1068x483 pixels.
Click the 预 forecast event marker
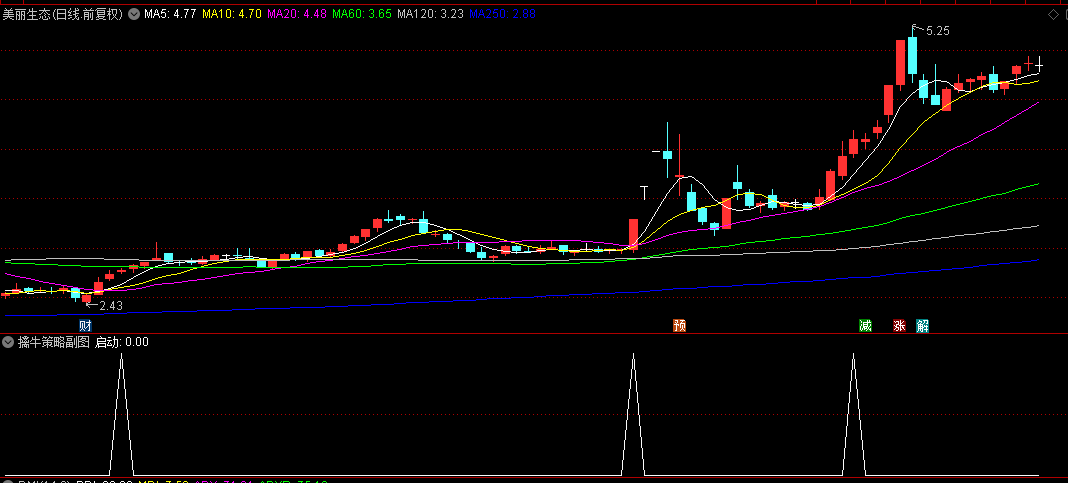coord(679,326)
